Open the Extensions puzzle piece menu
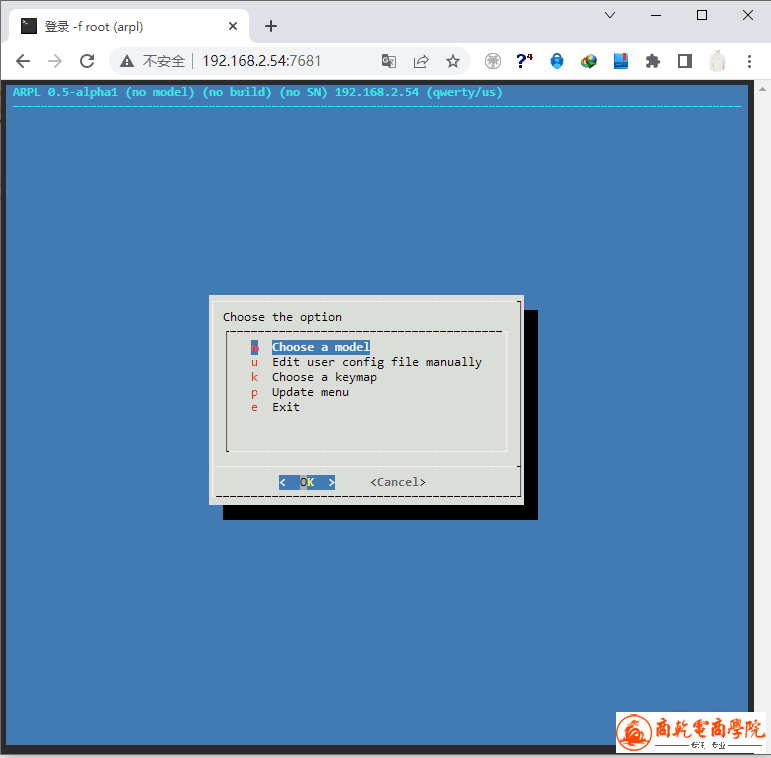Screen dimensions: 771x758 [653, 61]
